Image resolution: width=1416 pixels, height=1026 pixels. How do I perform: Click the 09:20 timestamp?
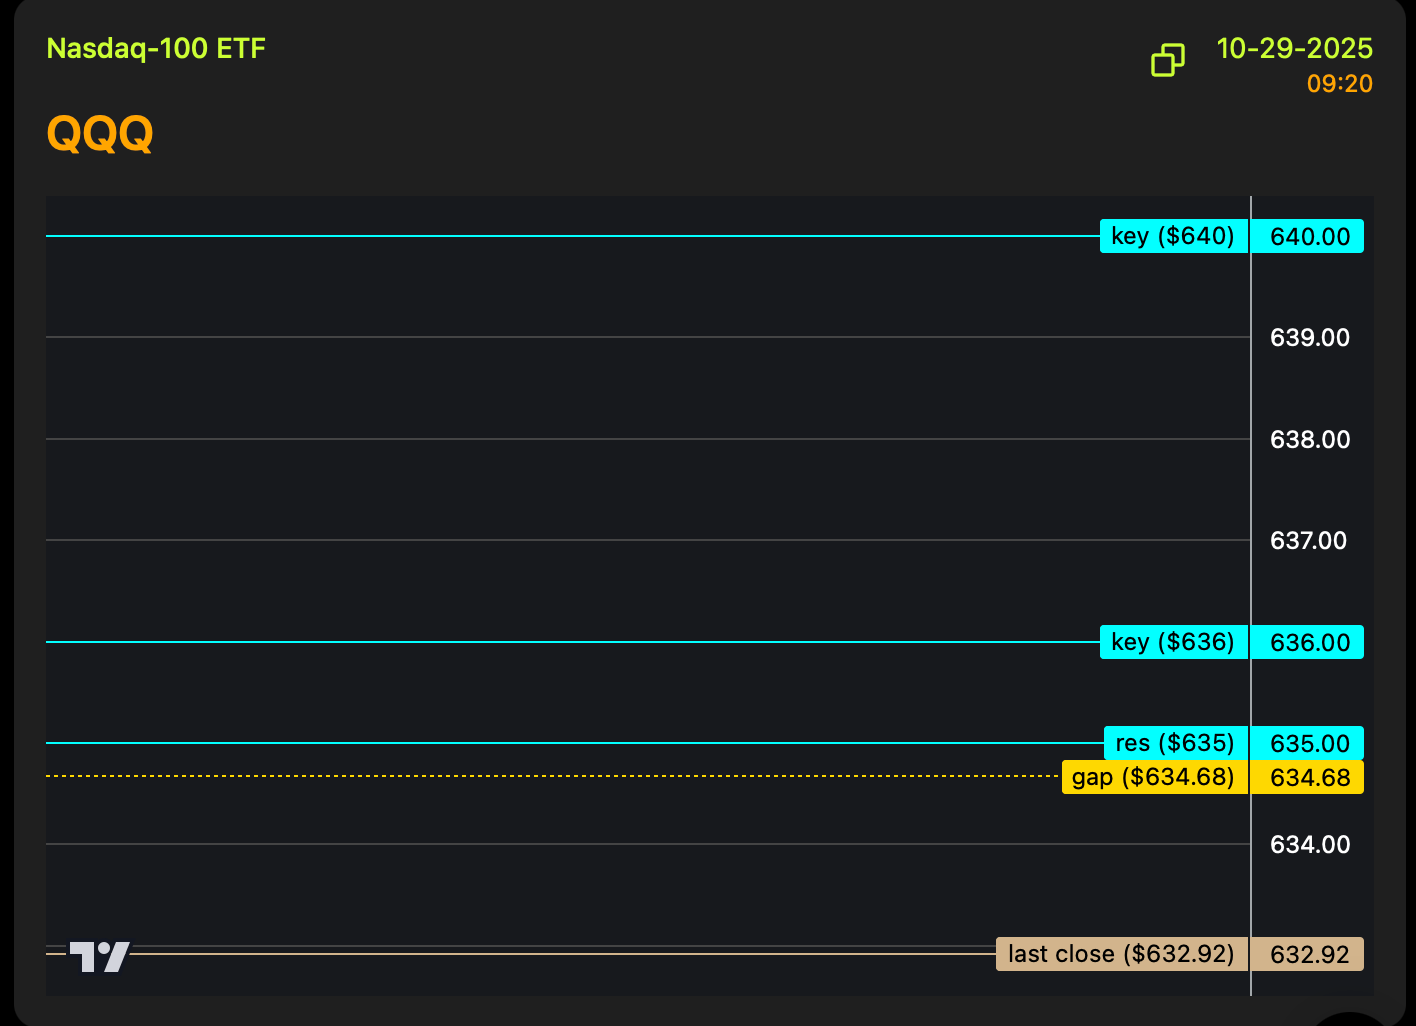point(1339,84)
